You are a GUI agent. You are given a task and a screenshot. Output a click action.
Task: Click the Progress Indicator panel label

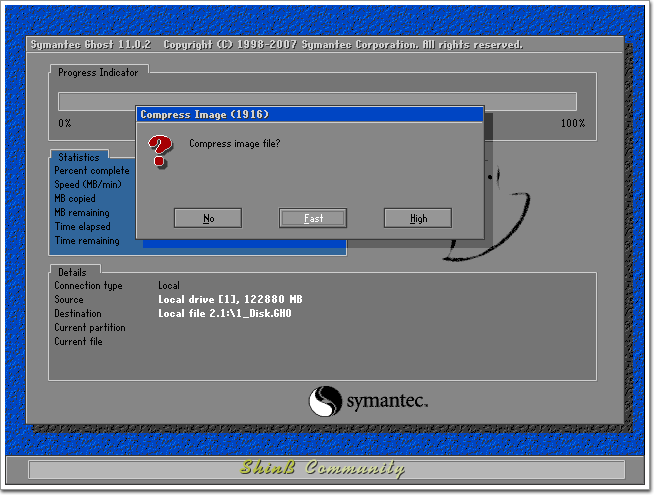click(x=98, y=73)
